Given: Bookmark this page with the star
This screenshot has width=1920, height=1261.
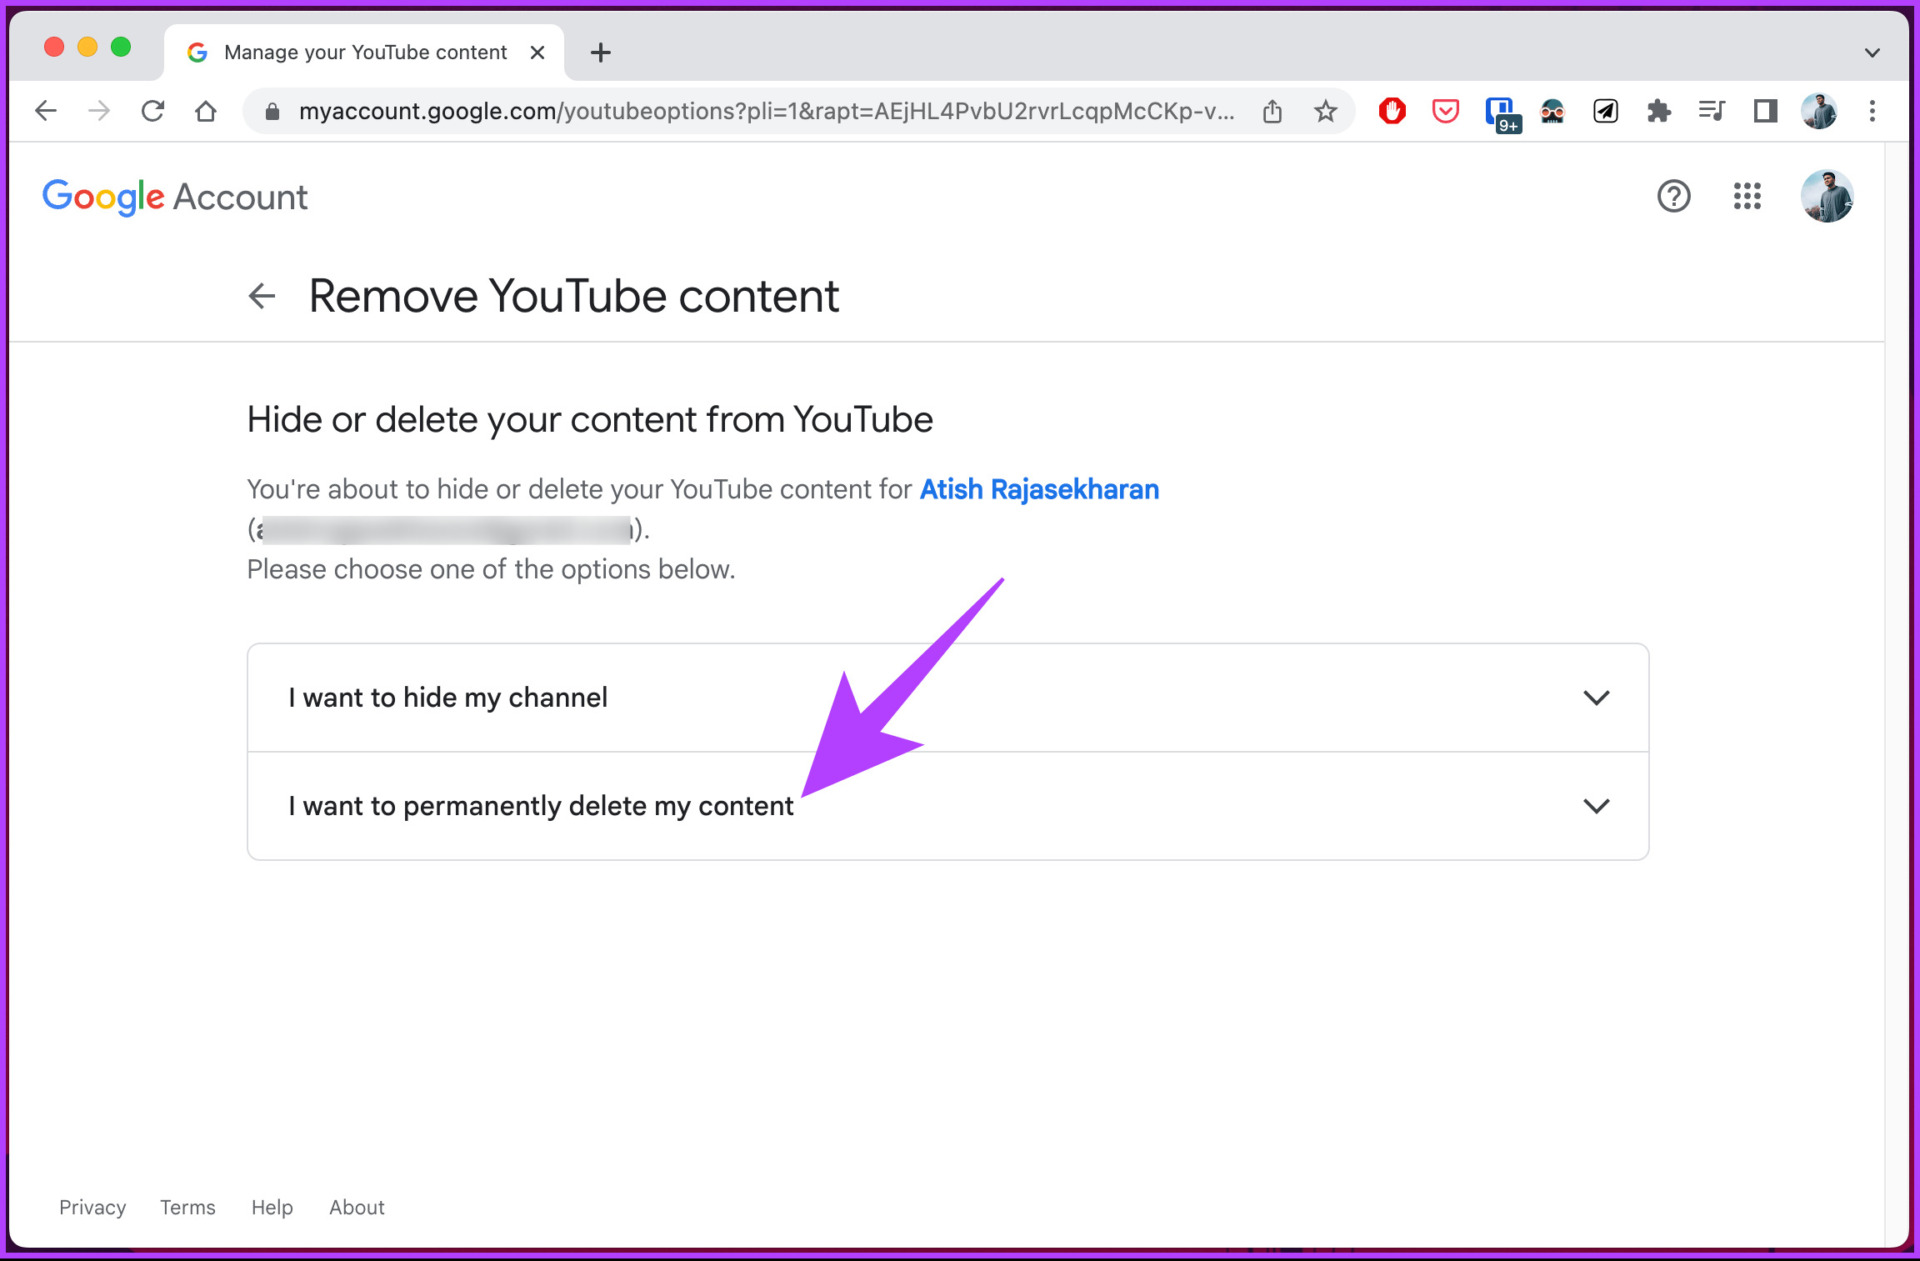Looking at the screenshot, I should (1326, 111).
